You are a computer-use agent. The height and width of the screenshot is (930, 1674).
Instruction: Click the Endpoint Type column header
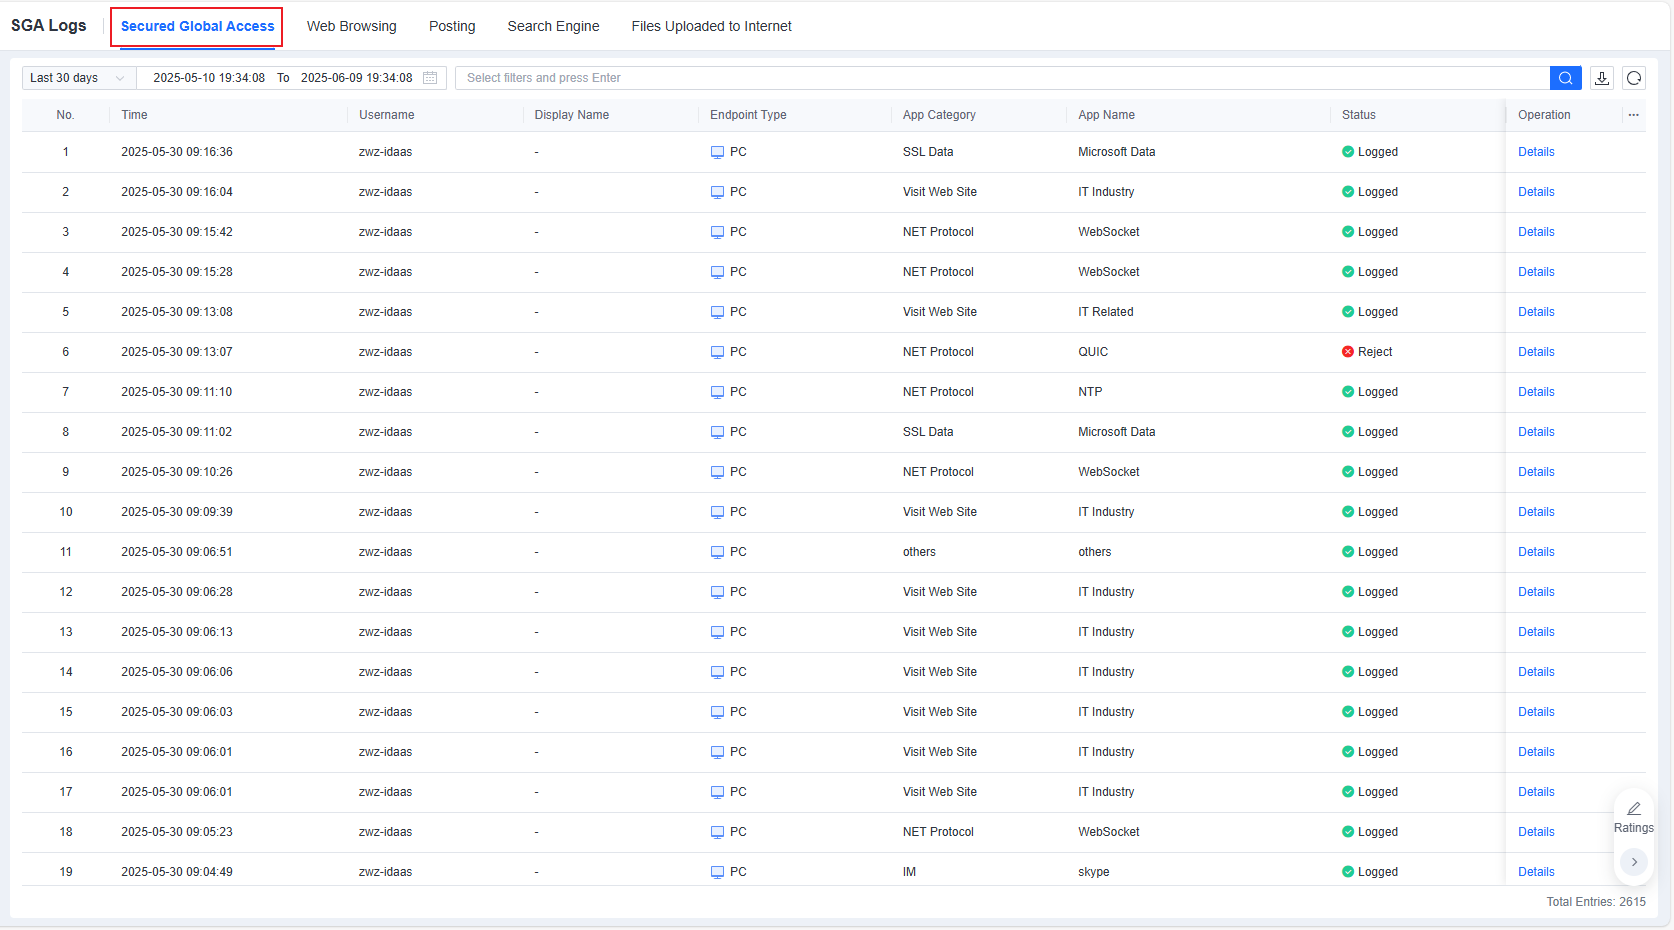tap(748, 115)
